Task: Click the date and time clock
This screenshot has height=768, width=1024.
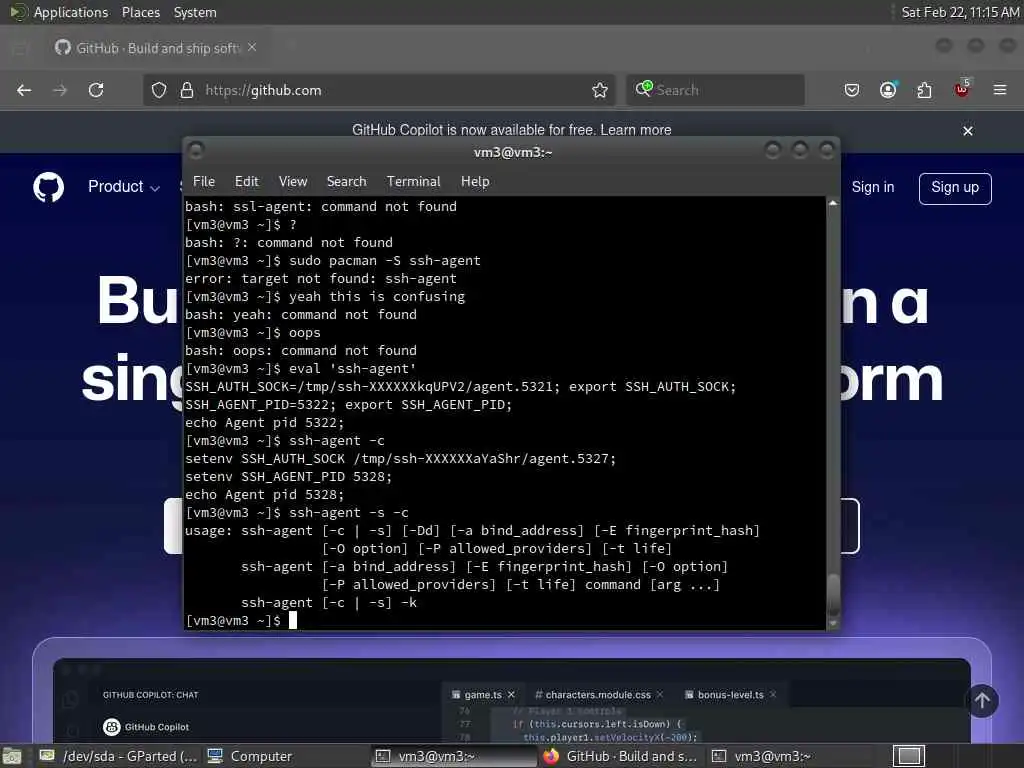Action: [960, 12]
